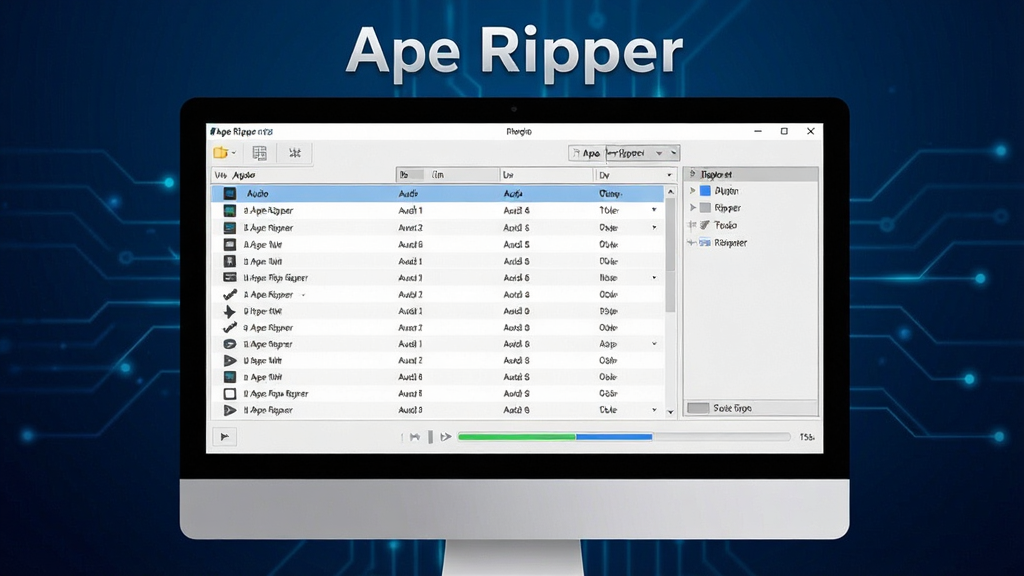Click the play-forward icon before progress bar
1024x576 pixels.
pyautogui.click(x=446, y=437)
